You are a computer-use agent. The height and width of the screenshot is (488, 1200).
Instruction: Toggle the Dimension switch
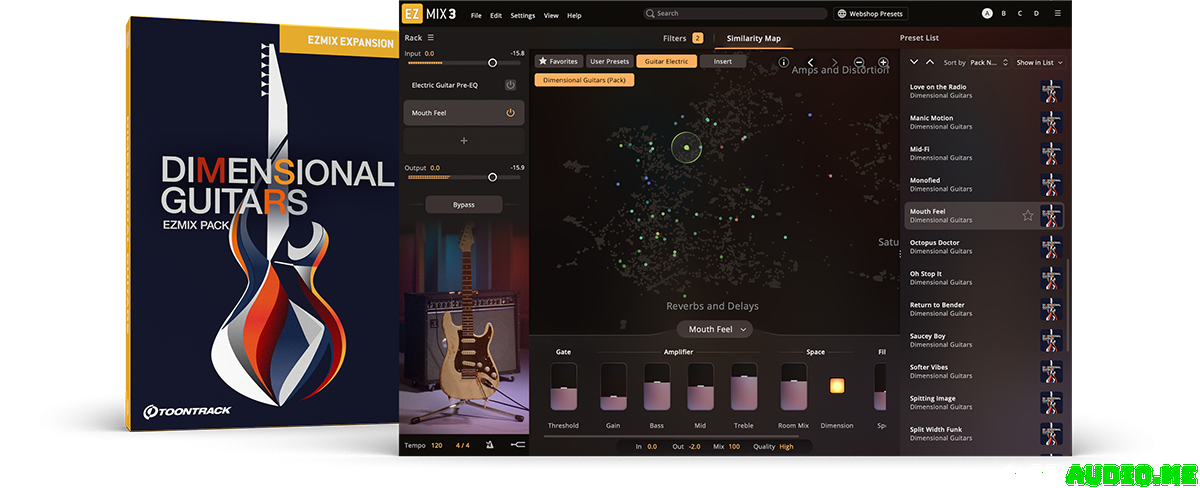(x=837, y=386)
